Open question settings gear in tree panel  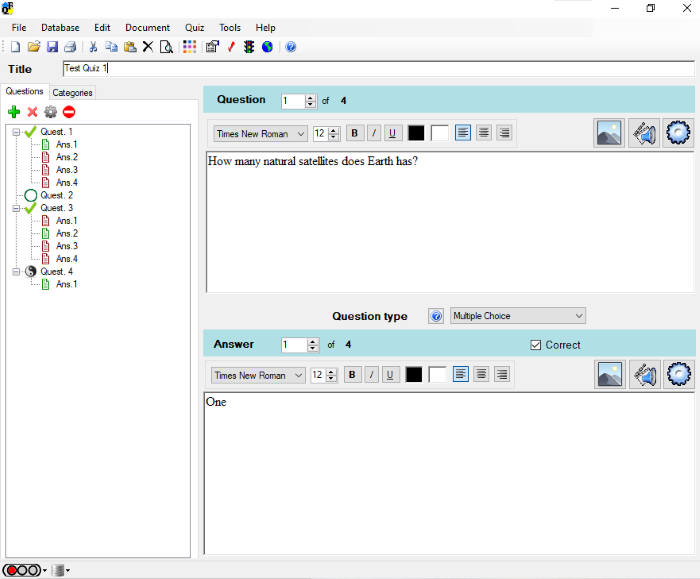[50, 112]
